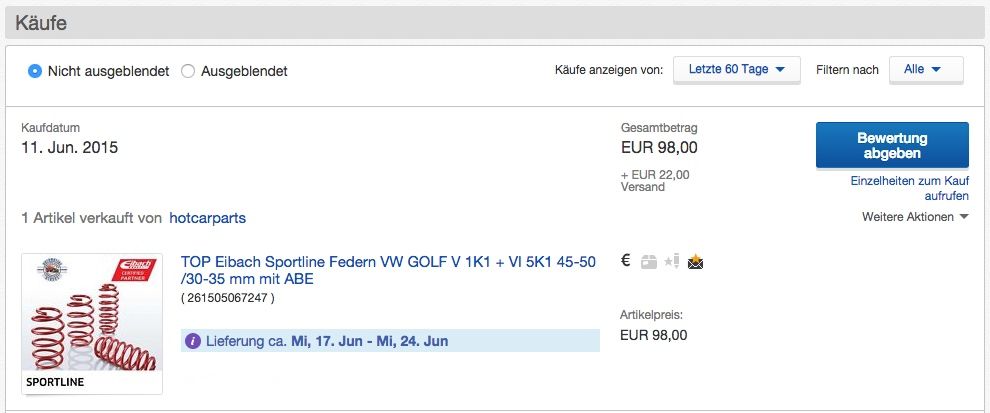Open the Alle filter dropdown
Viewport: 990px width, 413px height.
926,69
